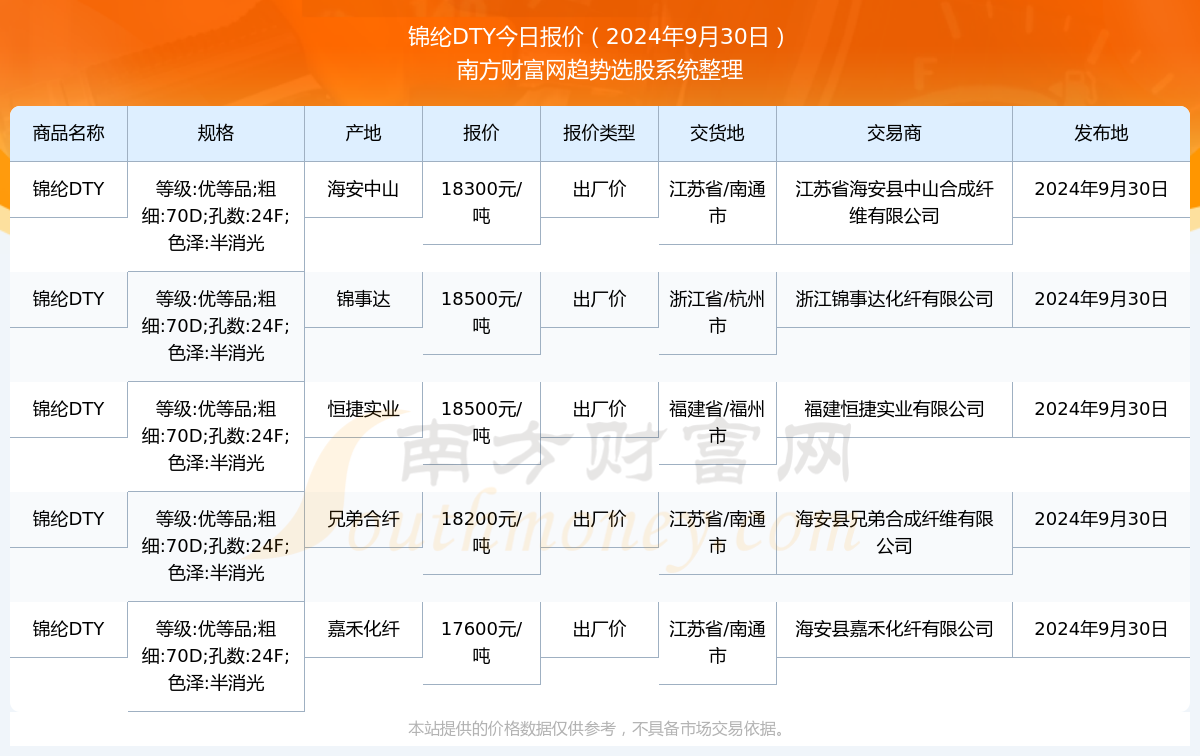Select trader 福建恒捷实业有限公司
Image resolution: width=1200 pixels, height=756 pixels.
pos(894,409)
